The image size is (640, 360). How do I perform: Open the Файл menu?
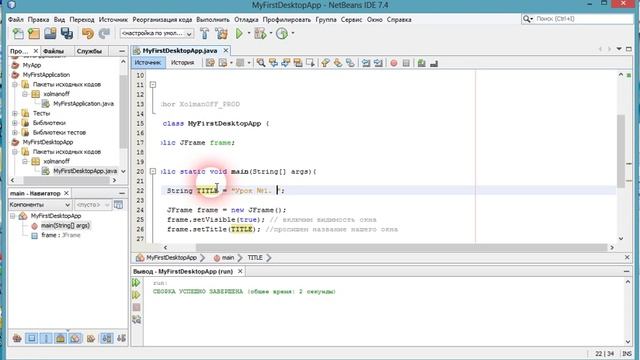[16, 20]
